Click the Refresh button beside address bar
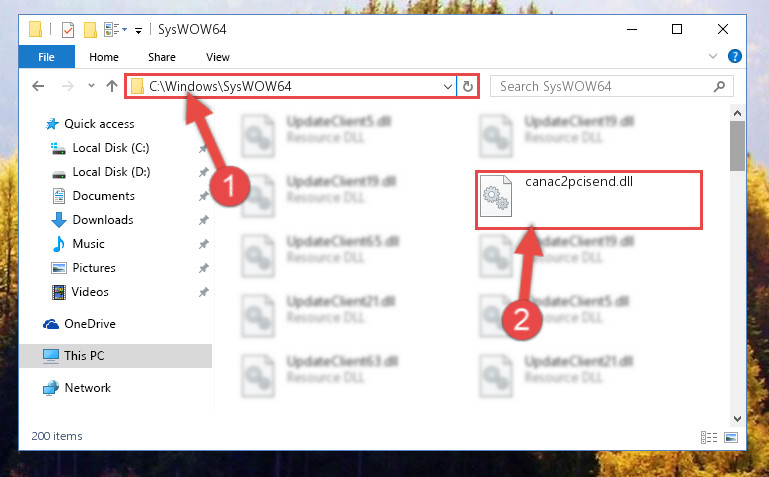 467,87
